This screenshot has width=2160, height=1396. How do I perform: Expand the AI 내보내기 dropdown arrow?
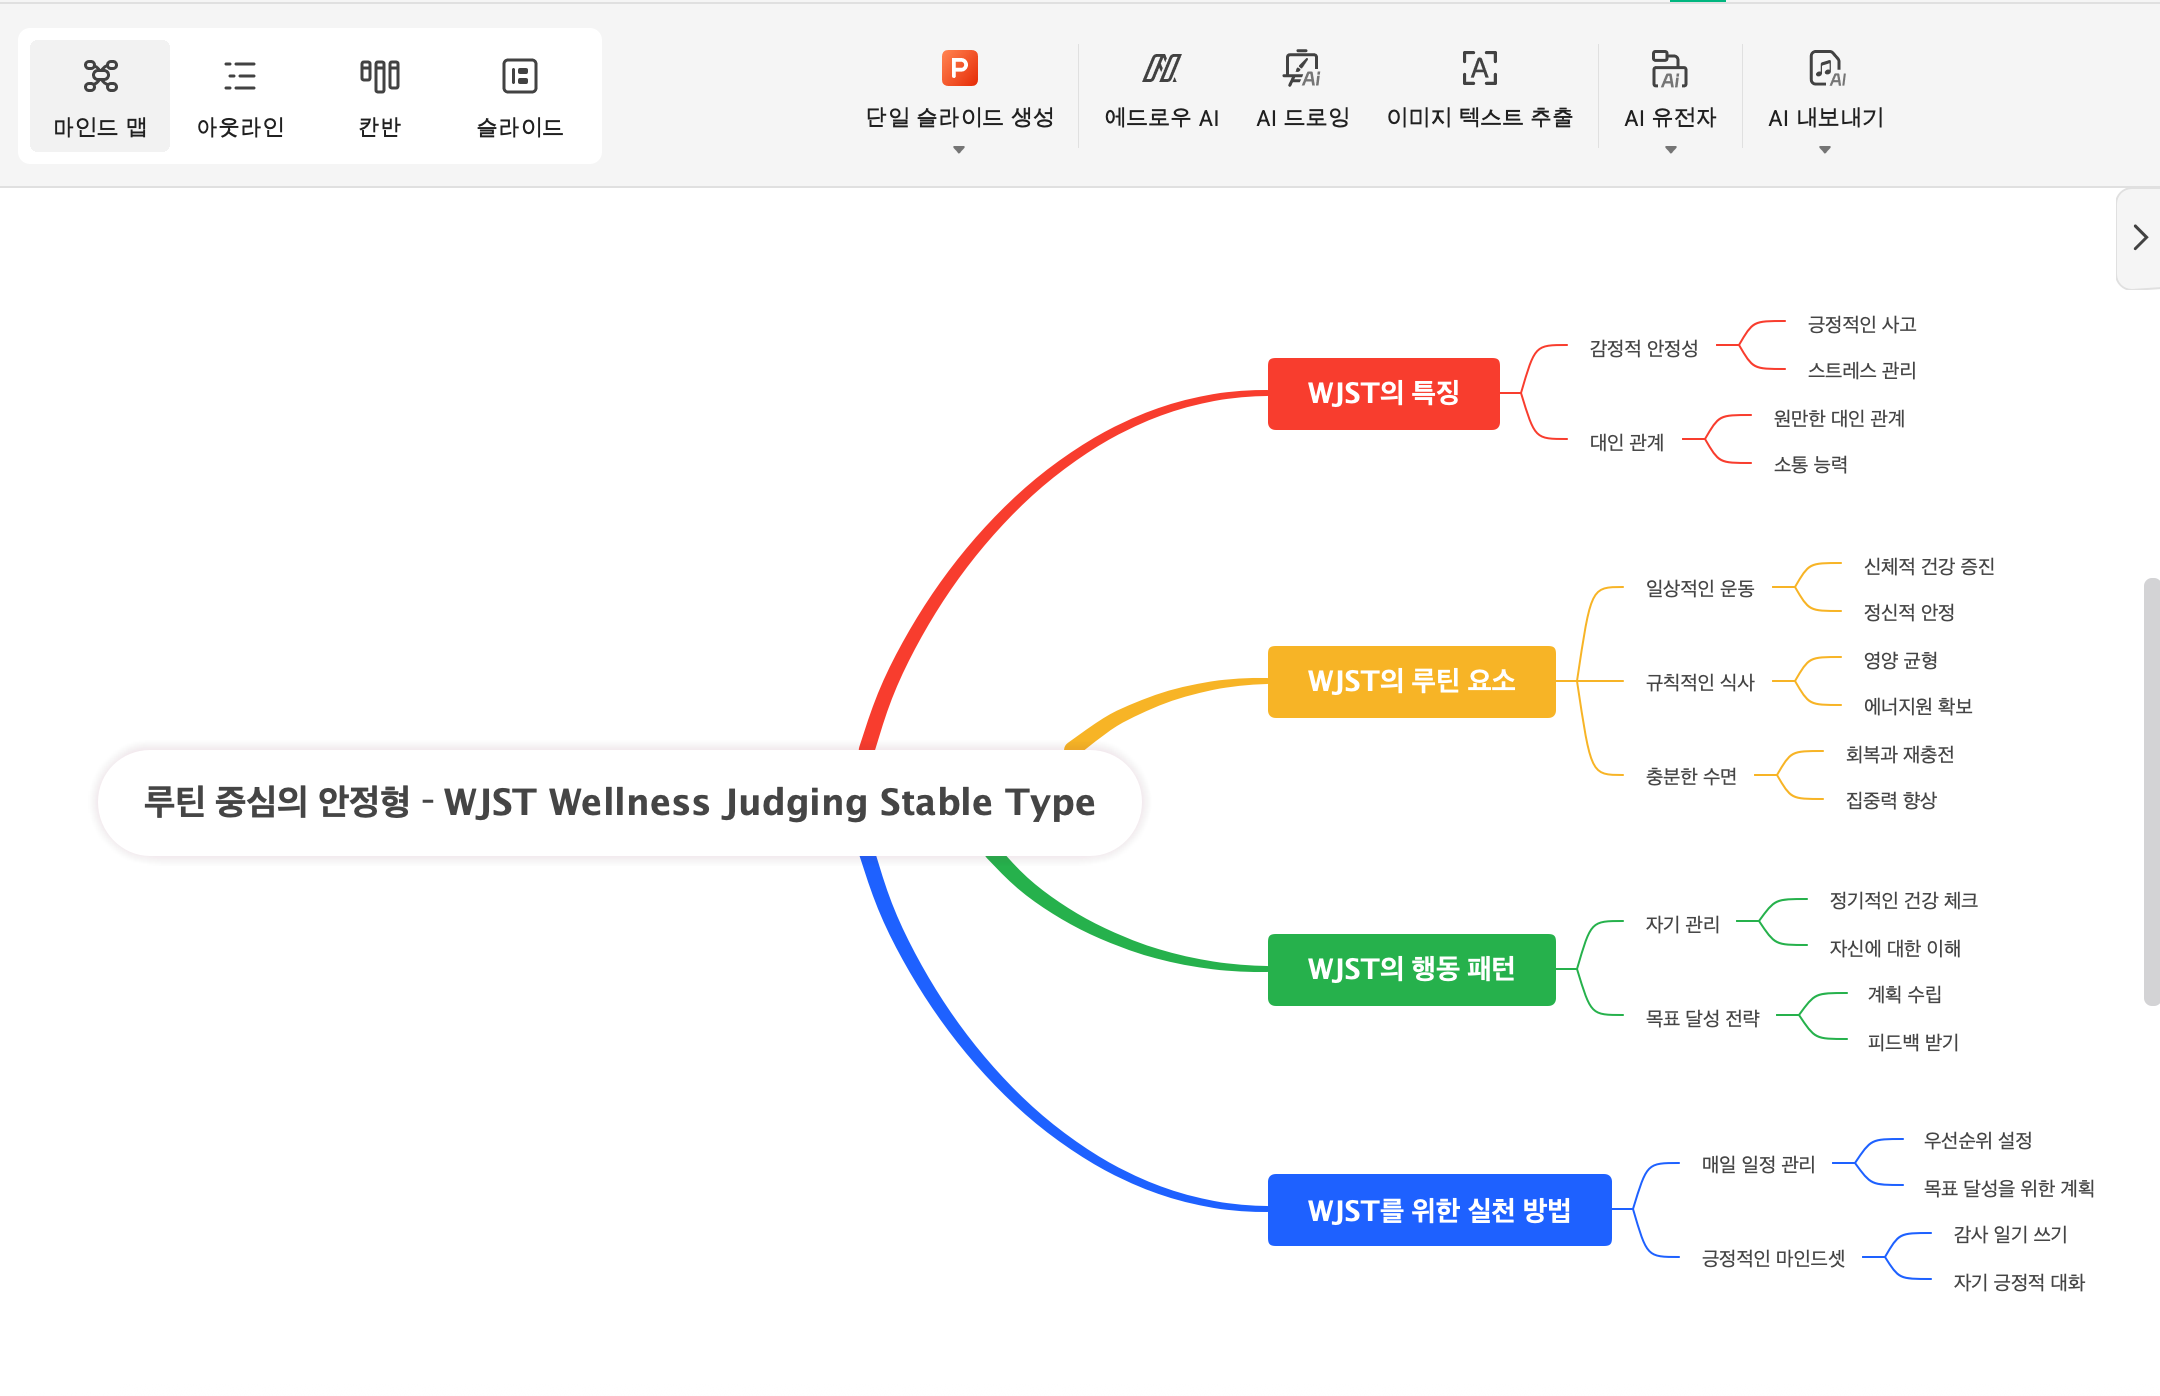click(x=1825, y=150)
